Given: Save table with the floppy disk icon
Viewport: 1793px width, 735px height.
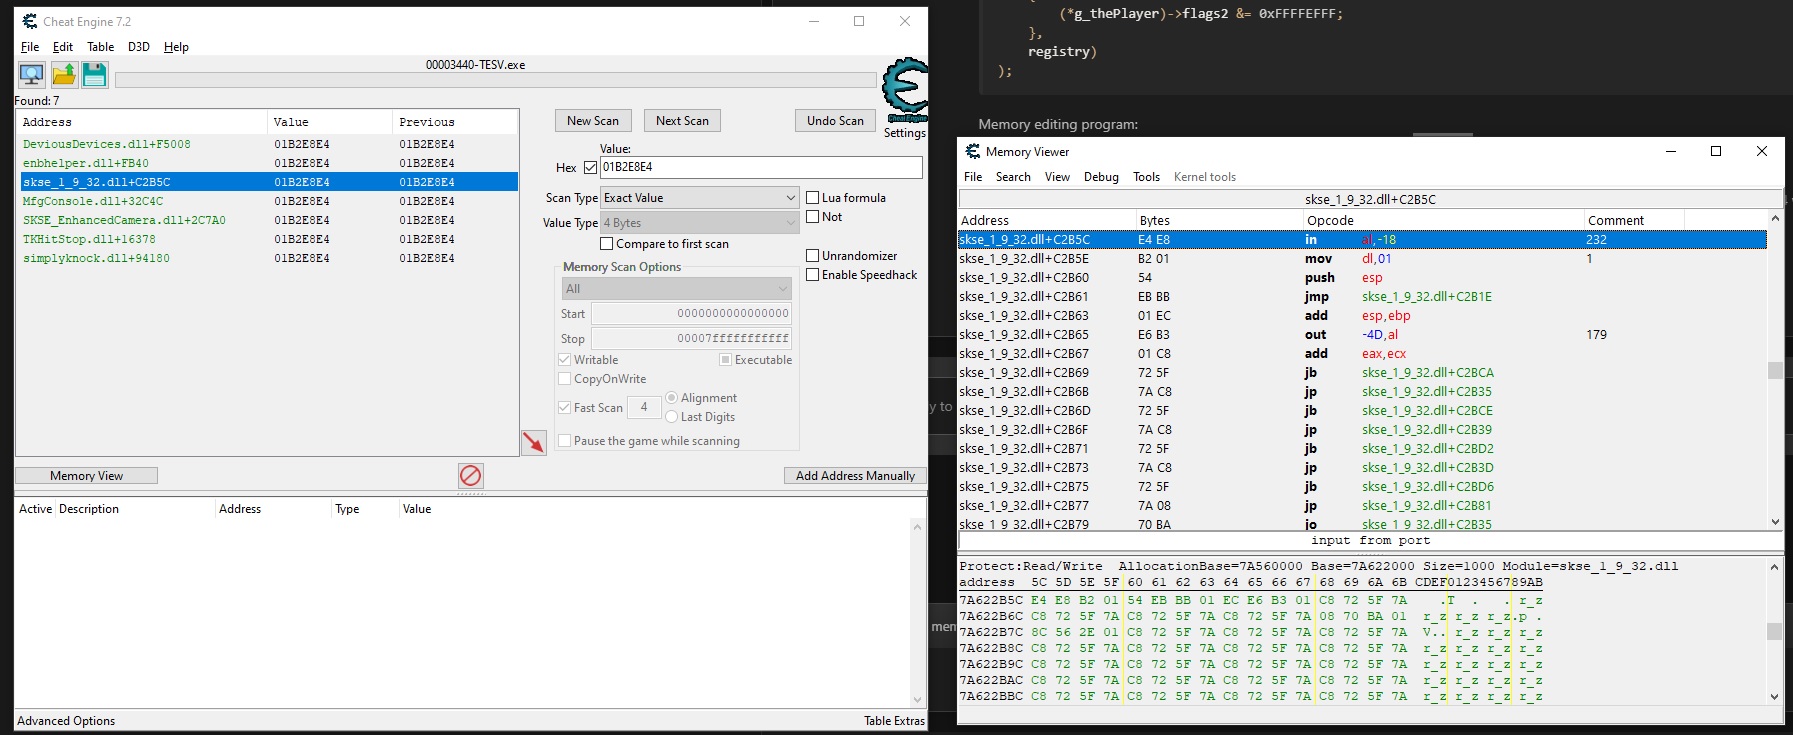Looking at the screenshot, I should [x=94, y=75].
